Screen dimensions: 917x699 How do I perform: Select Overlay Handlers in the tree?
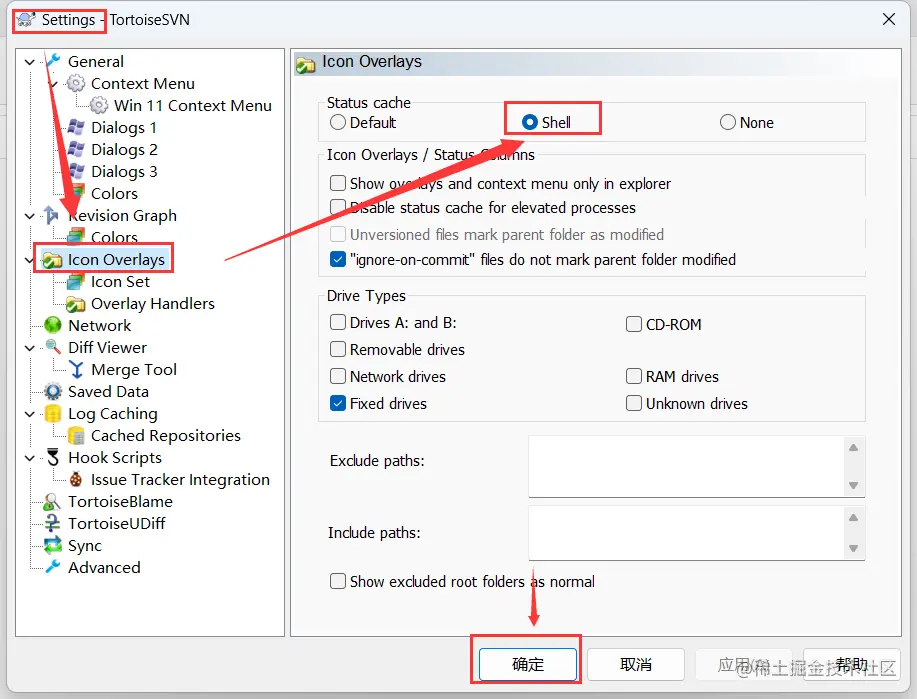coord(153,304)
